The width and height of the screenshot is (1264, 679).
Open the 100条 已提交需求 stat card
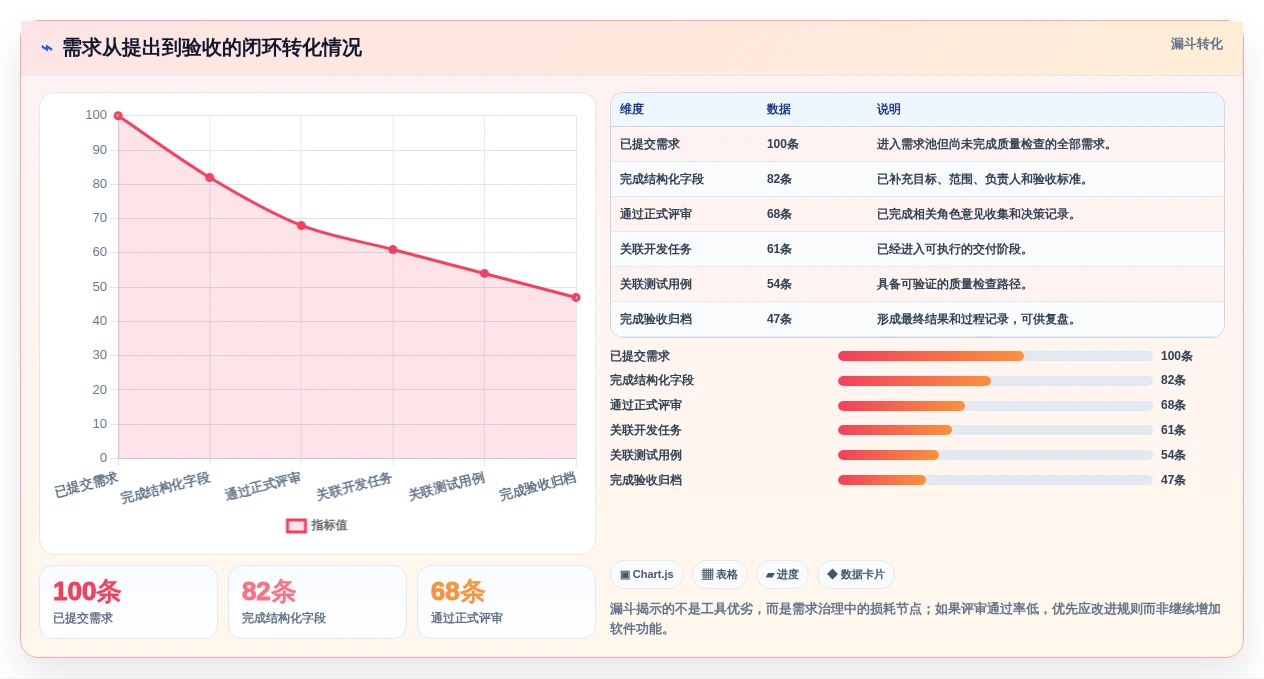click(x=128, y=602)
